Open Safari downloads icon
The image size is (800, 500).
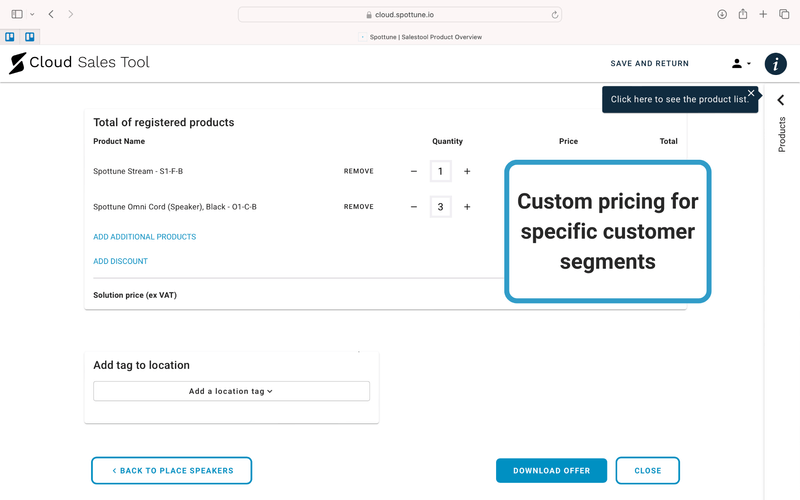[722, 14]
